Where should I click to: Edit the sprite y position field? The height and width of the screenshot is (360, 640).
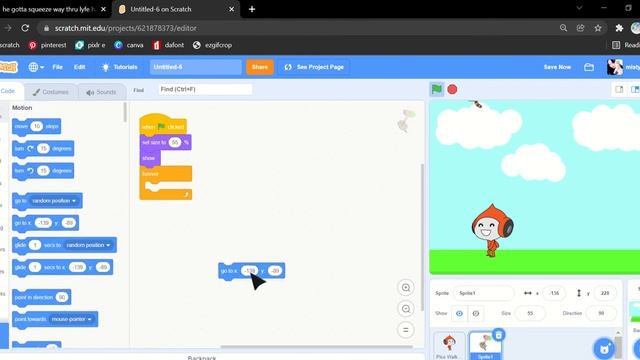(x=605, y=293)
